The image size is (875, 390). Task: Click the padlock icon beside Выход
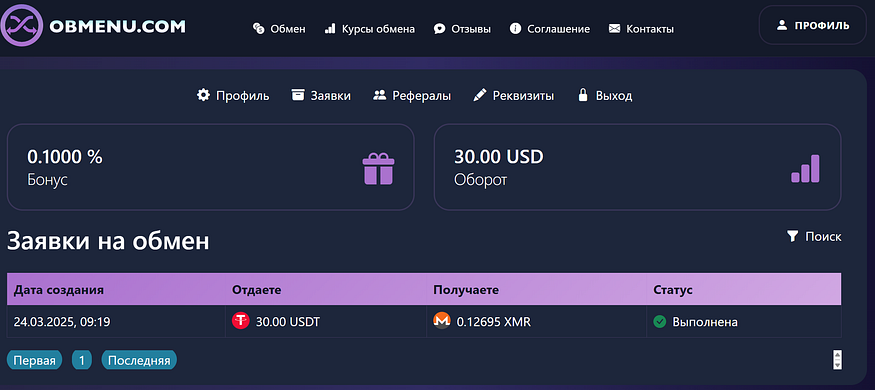point(583,95)
